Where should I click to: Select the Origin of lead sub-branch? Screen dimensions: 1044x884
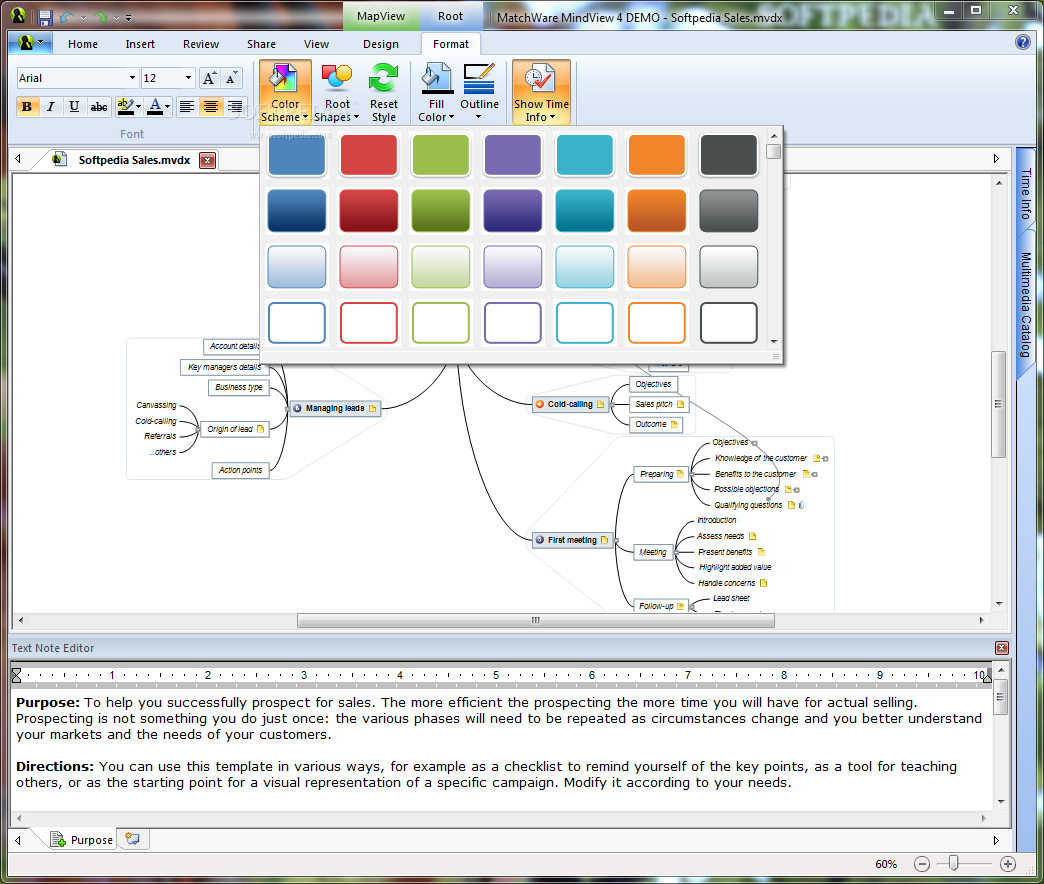click(234, 429)
